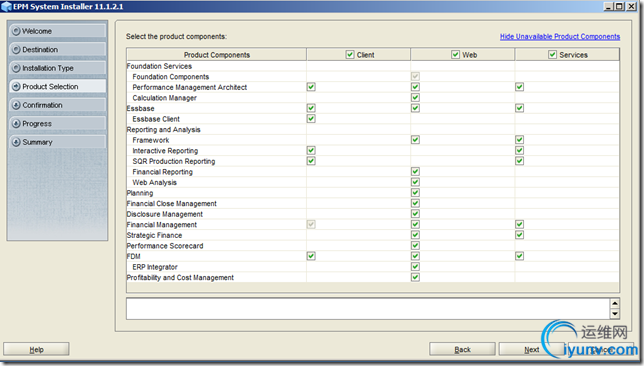The width and height of the screenshot is (644, 366).
Task: Select the Planning row label
Action: pyautogui.click(x=140, y=193)
